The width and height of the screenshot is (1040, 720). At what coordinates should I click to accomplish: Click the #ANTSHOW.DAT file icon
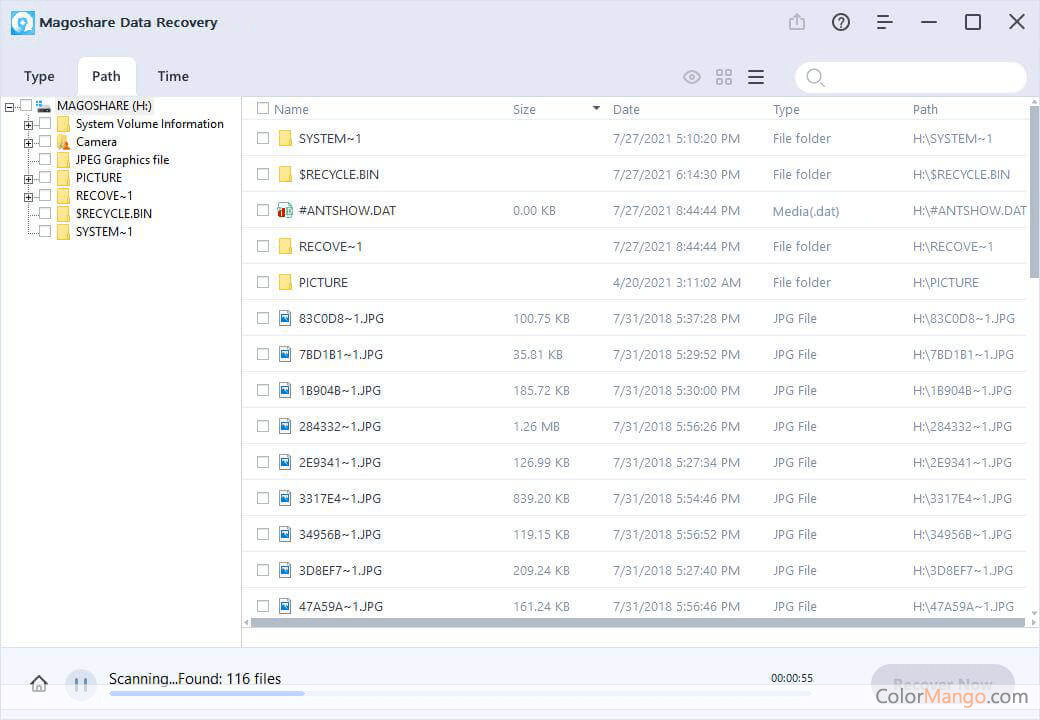284,210
